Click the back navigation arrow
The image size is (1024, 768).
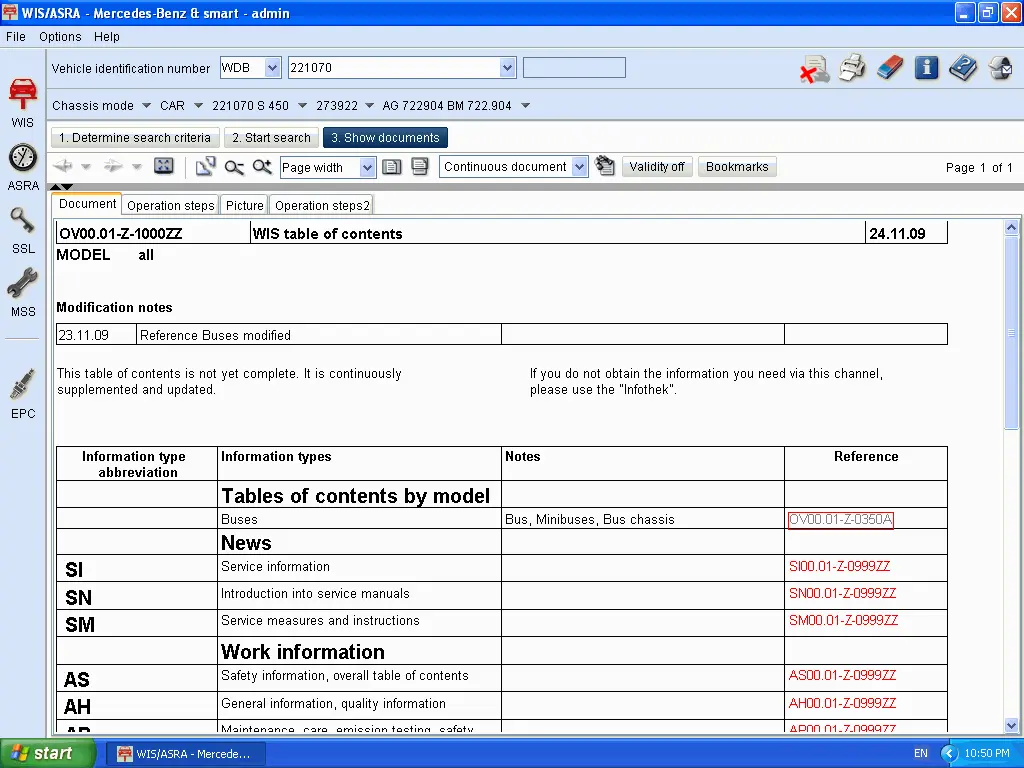click(63, 167)
